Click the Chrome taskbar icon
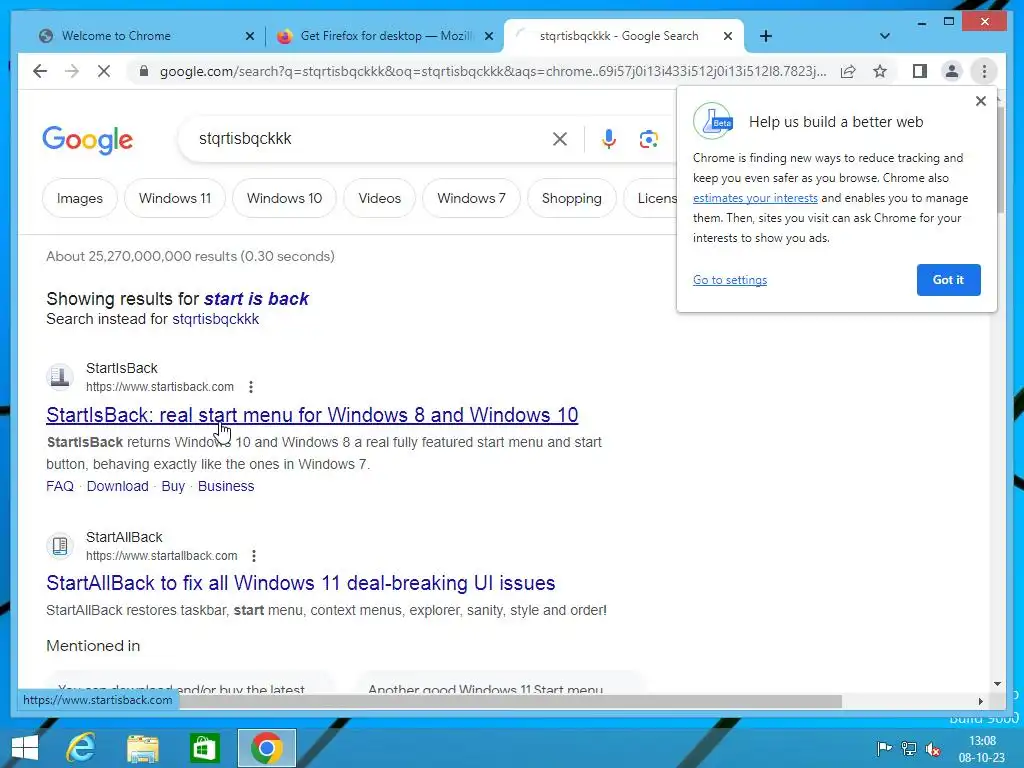The width and height of the screenshot is (1024, 768). (x=266, y=748)
